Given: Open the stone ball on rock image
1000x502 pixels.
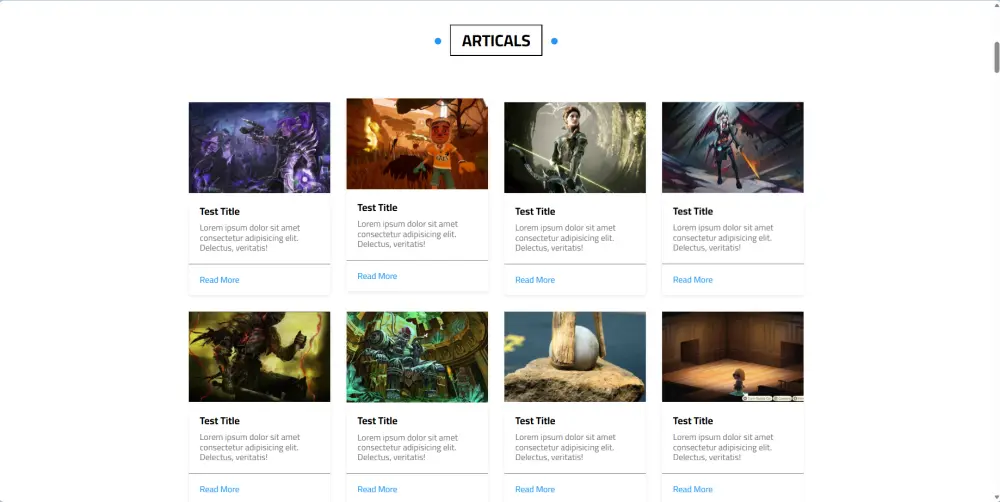Looking at the screenshot, I should (x=575, y=357).
